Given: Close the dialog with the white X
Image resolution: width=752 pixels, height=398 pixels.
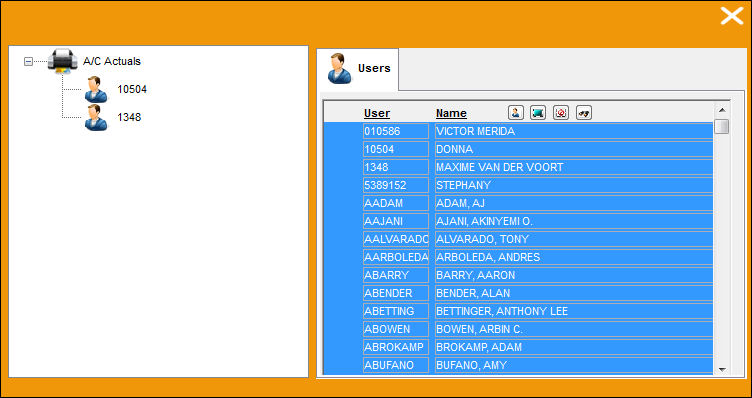Looking at the screenshot, I should coord(731,16).
